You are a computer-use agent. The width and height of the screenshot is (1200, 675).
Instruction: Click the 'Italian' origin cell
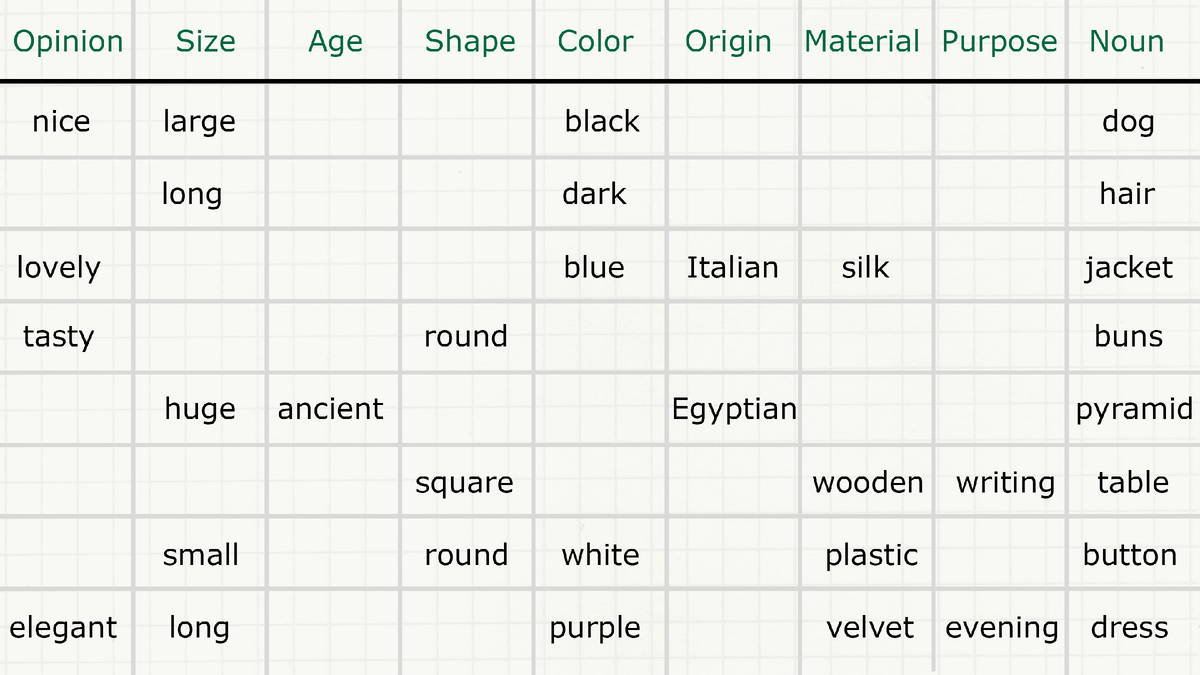732,267
